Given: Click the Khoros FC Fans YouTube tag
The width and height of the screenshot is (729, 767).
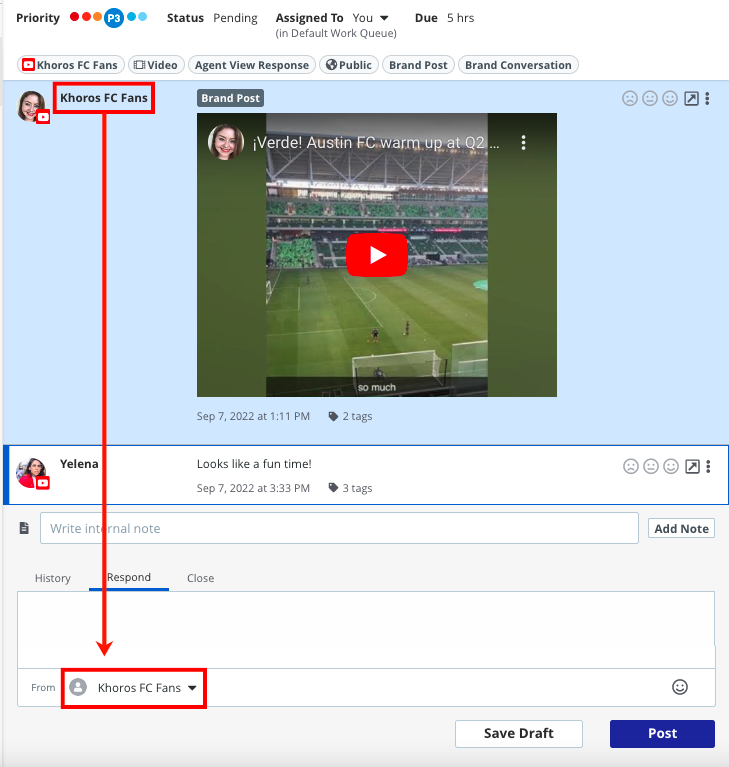Looking at the screenshot, I should [x=70, y=65].
